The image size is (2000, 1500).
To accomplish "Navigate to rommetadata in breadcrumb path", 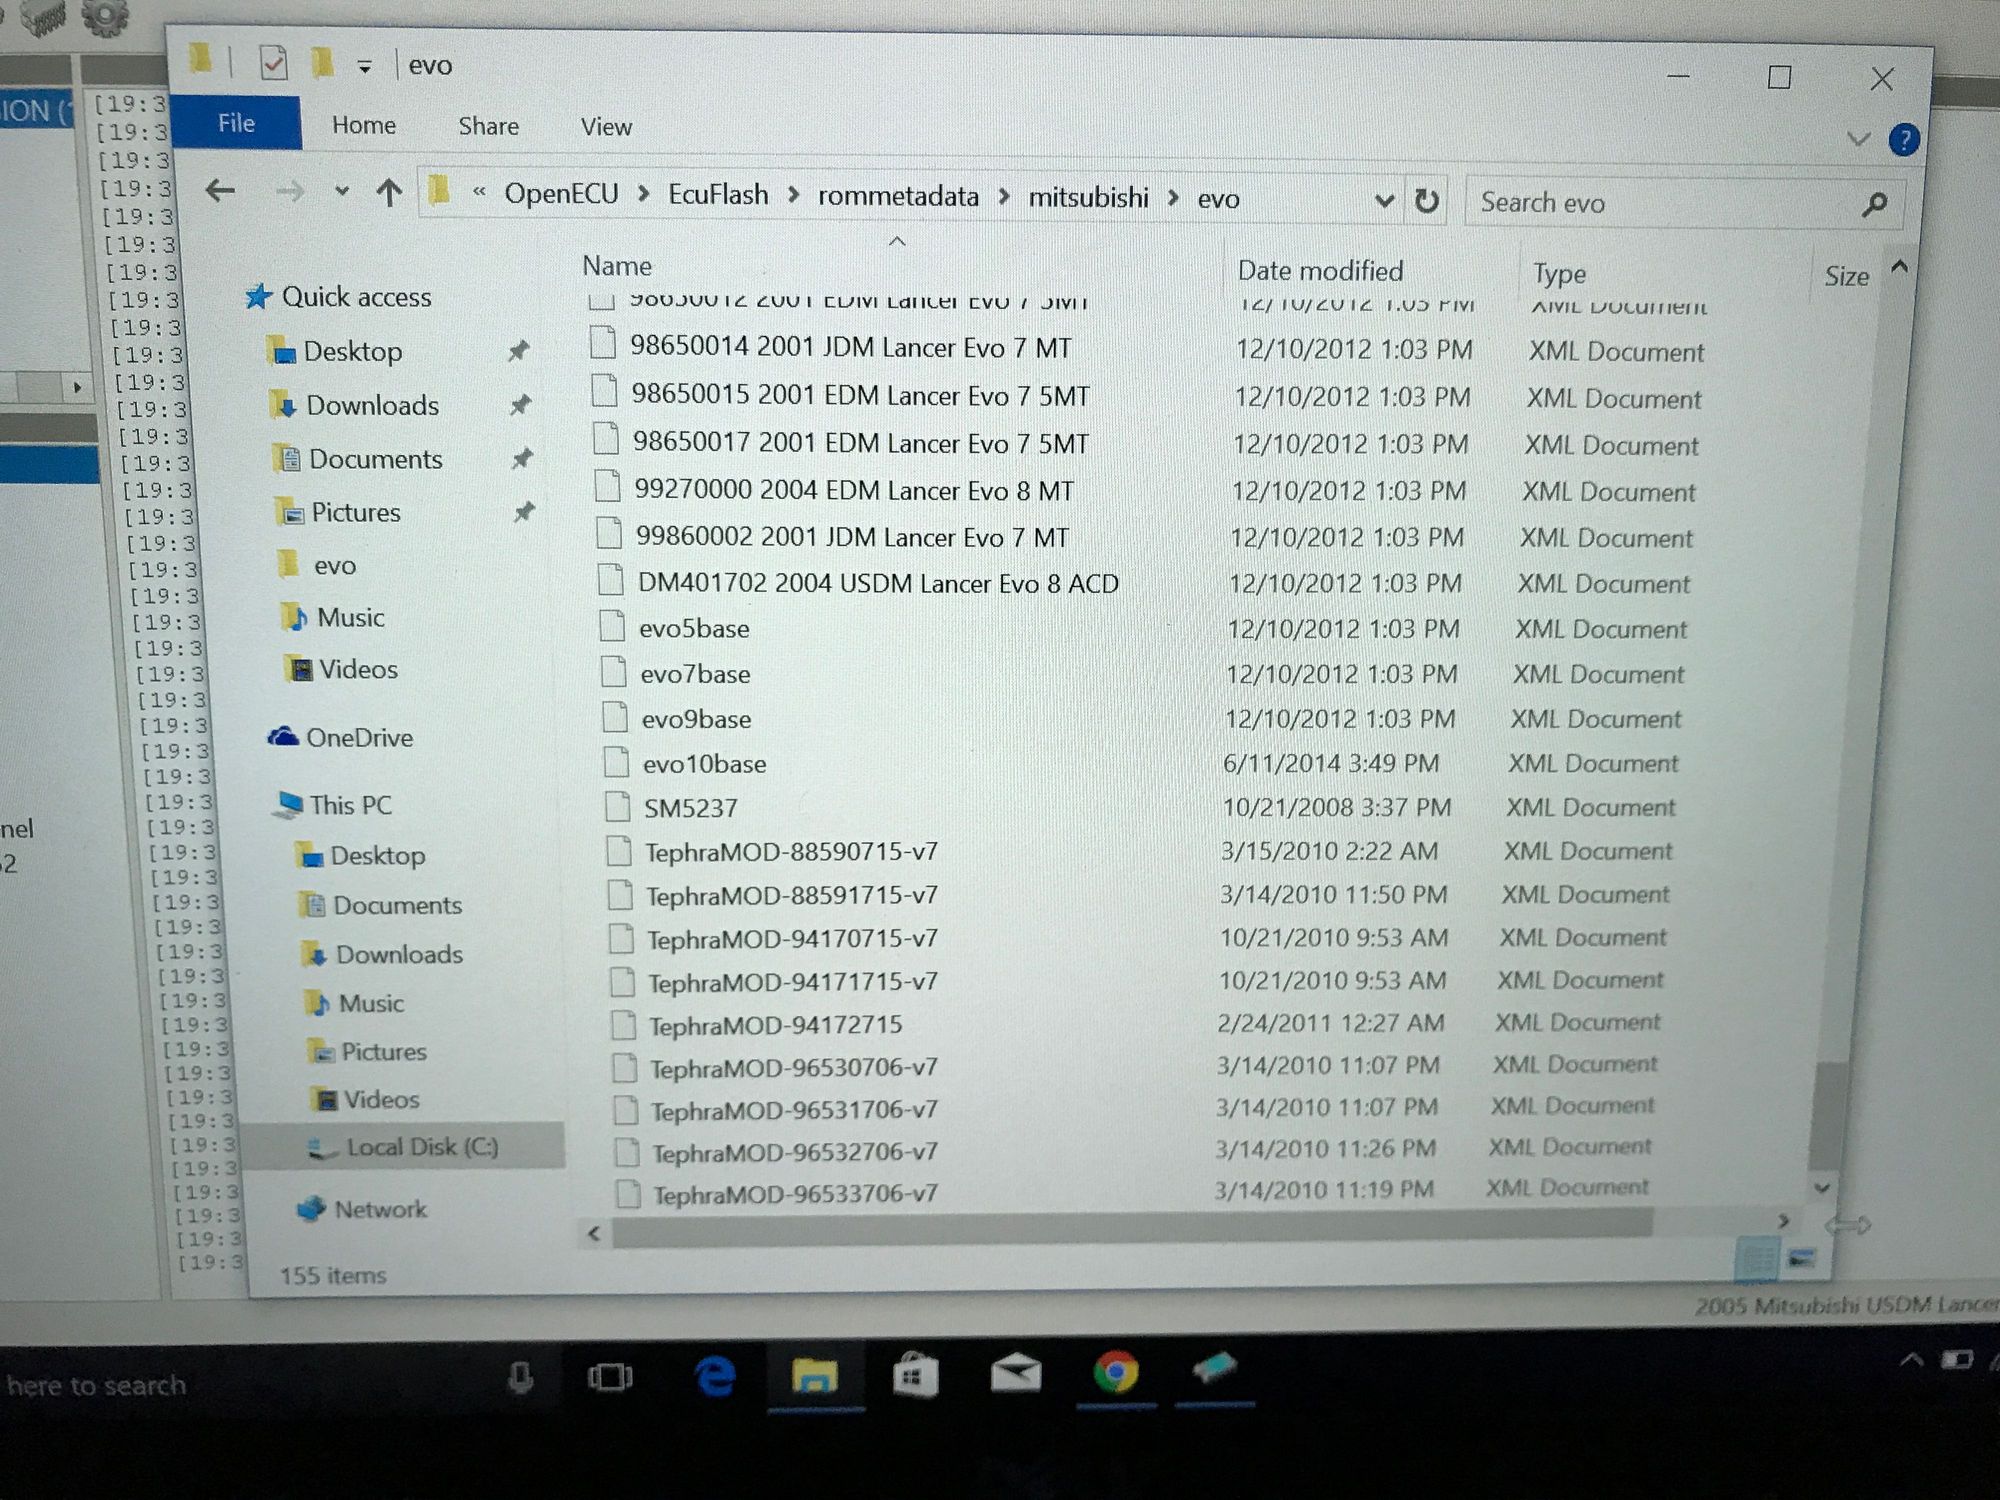I will [x=898, y=196].
